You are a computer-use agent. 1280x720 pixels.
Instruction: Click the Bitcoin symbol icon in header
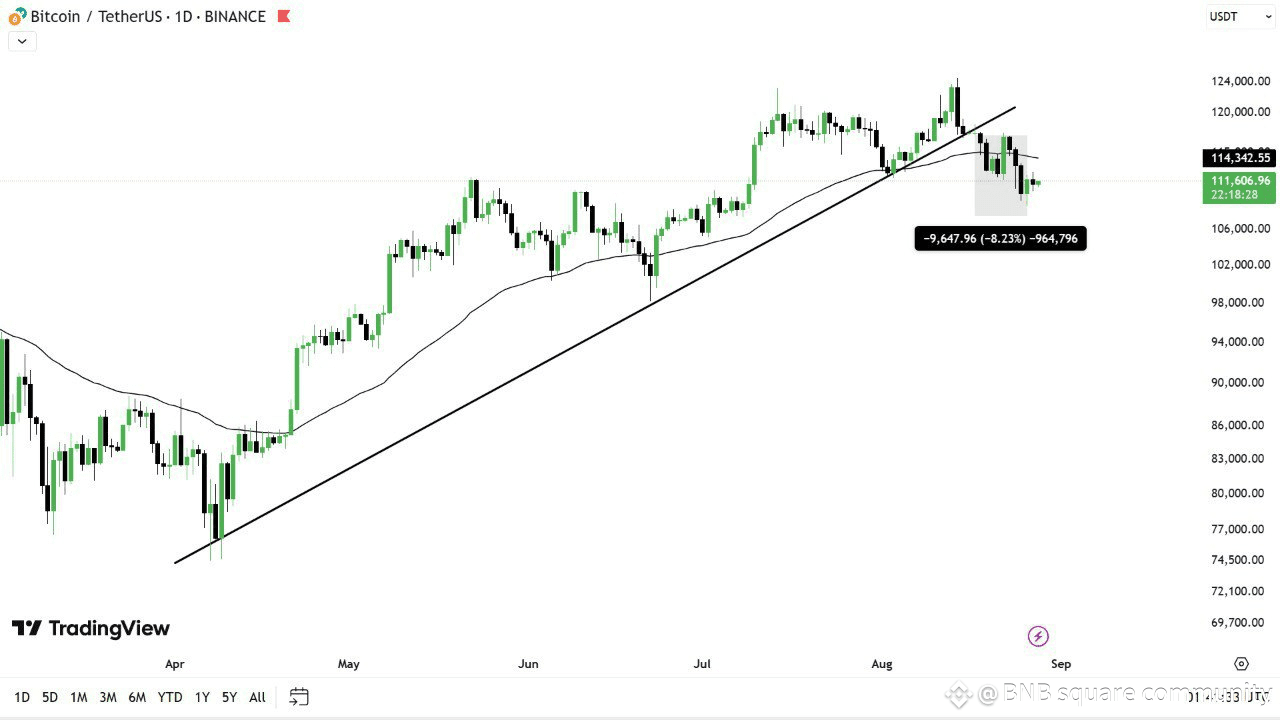(17, 17)
